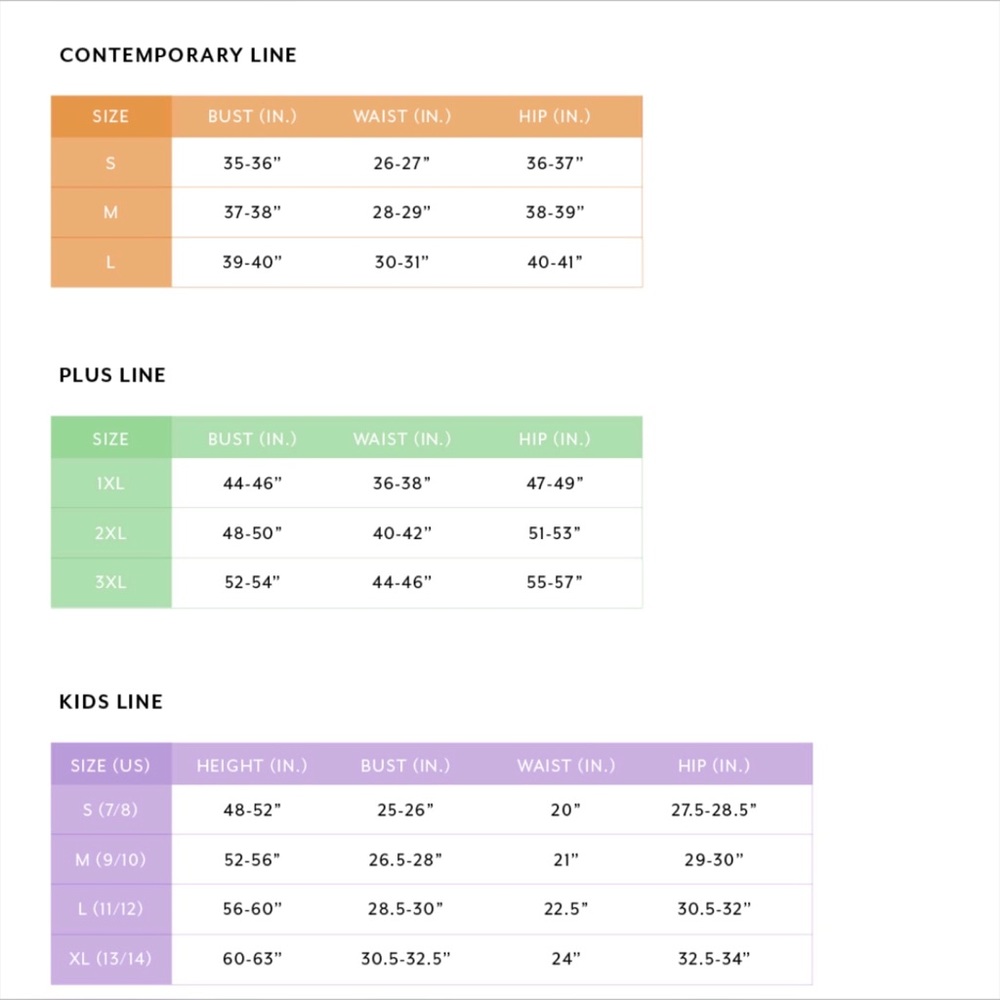Viewport: 1000px width, 1000px height.
Task: Click the M (9/10) kids size label
Action: coord(110,859)
